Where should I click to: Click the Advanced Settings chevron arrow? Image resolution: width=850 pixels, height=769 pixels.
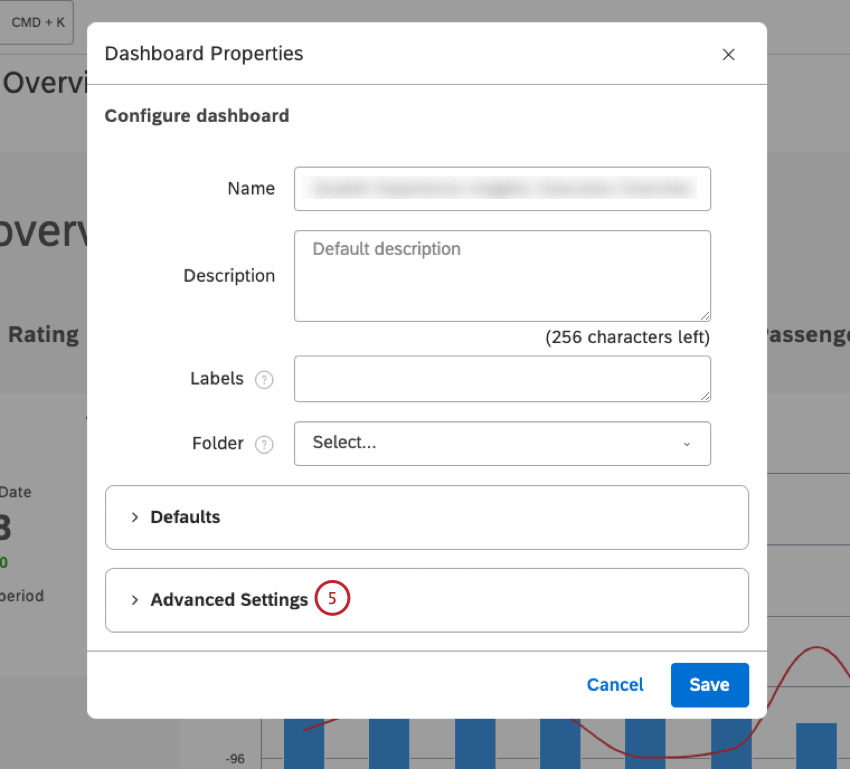135,599
